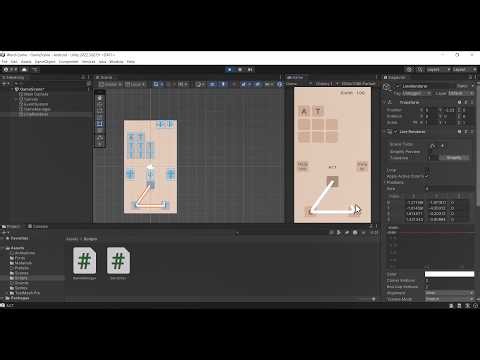Viewport: 480px width, 360px height.
Task: Switch to the Inspector tab
Action: (395, 77)
